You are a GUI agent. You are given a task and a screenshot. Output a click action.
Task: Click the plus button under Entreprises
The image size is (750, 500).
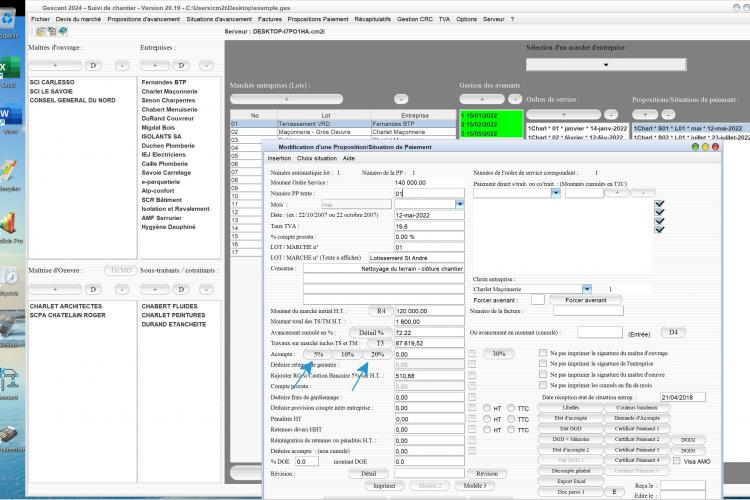[155, 66]
